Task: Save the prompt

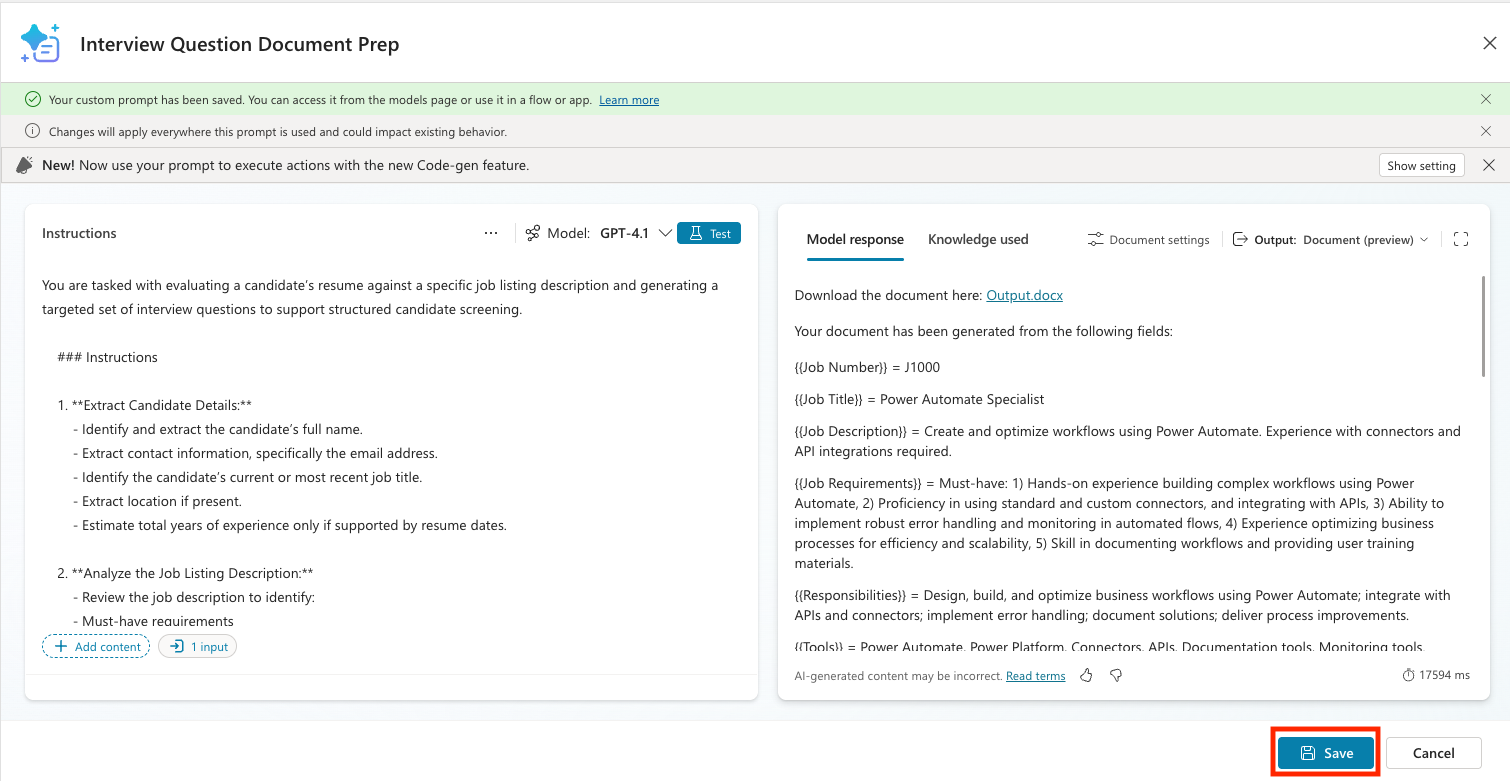Action: click(x=1326, y=753)
